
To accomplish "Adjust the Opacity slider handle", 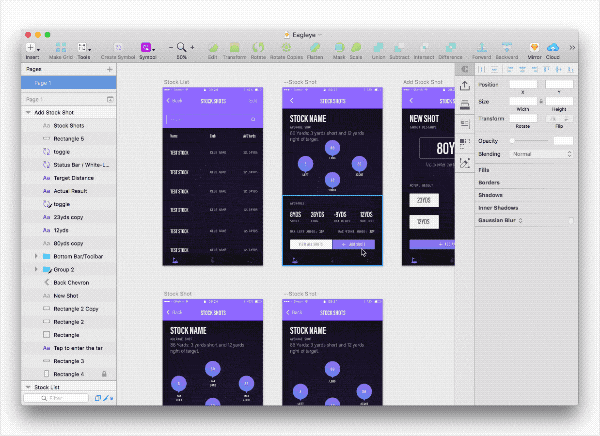I will (x=512, y=141).
